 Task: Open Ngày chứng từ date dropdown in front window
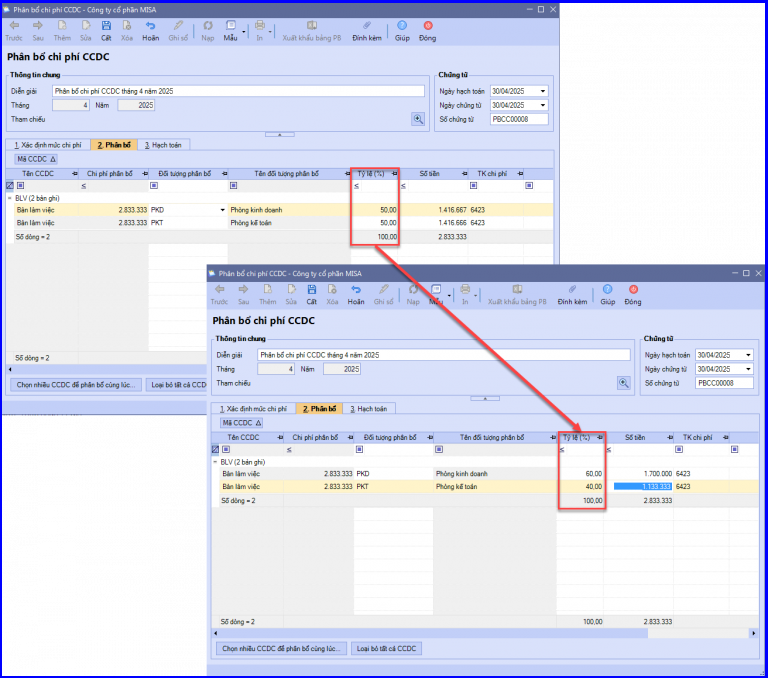pos(748,369)
